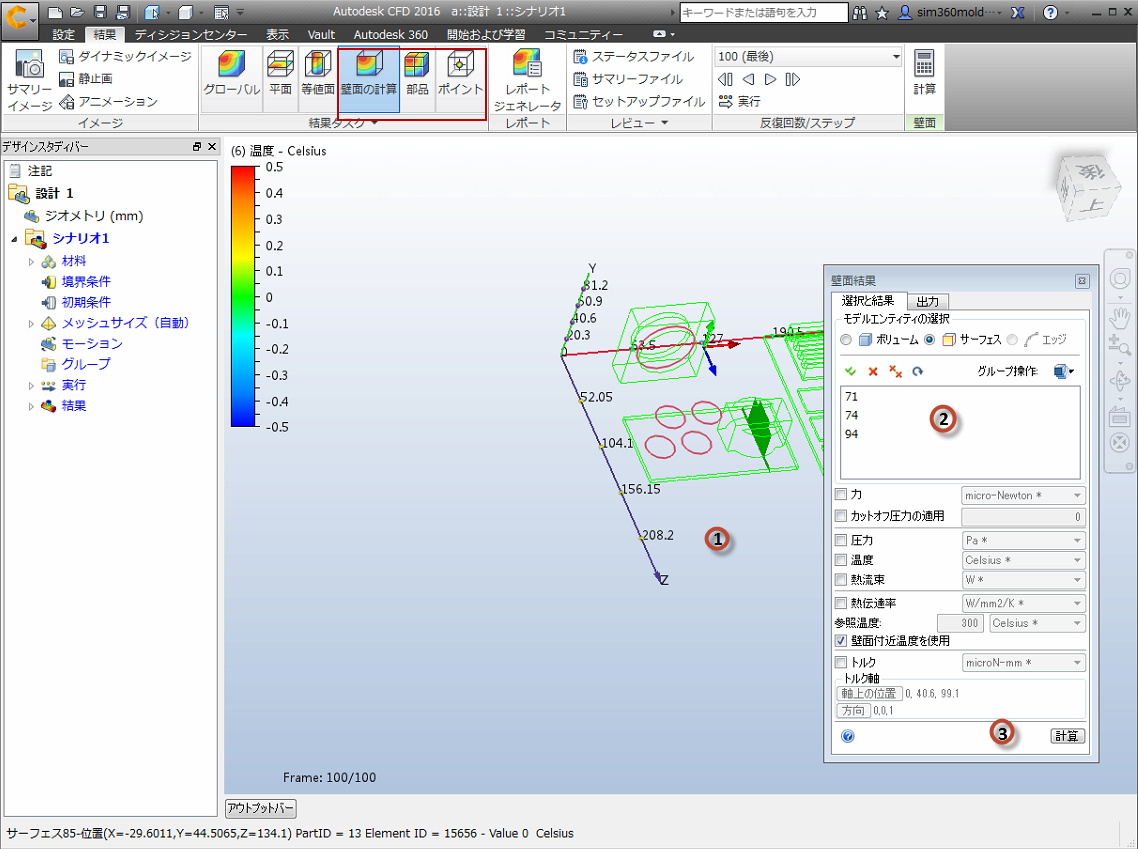Switch to the 設定 ribbon tab
The height and width of the screenshot is (849, 1138).
pyautogui.click(x=64, y=34)
